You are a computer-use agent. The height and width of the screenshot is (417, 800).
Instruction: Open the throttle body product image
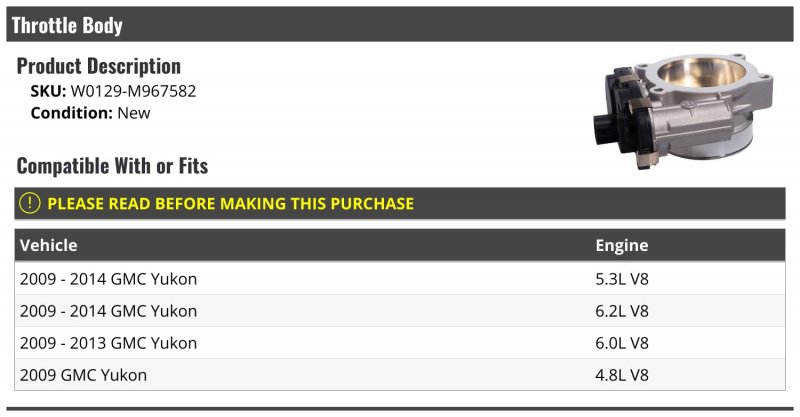pyautogui.click(x=683, y=111)
